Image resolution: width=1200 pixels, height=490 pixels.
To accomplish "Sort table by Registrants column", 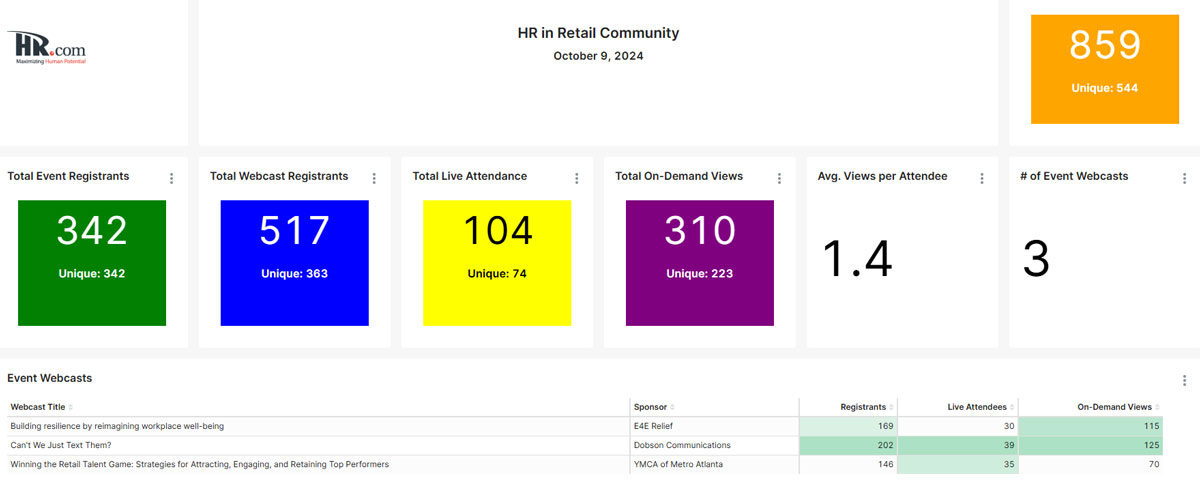I will pos(865,407).
